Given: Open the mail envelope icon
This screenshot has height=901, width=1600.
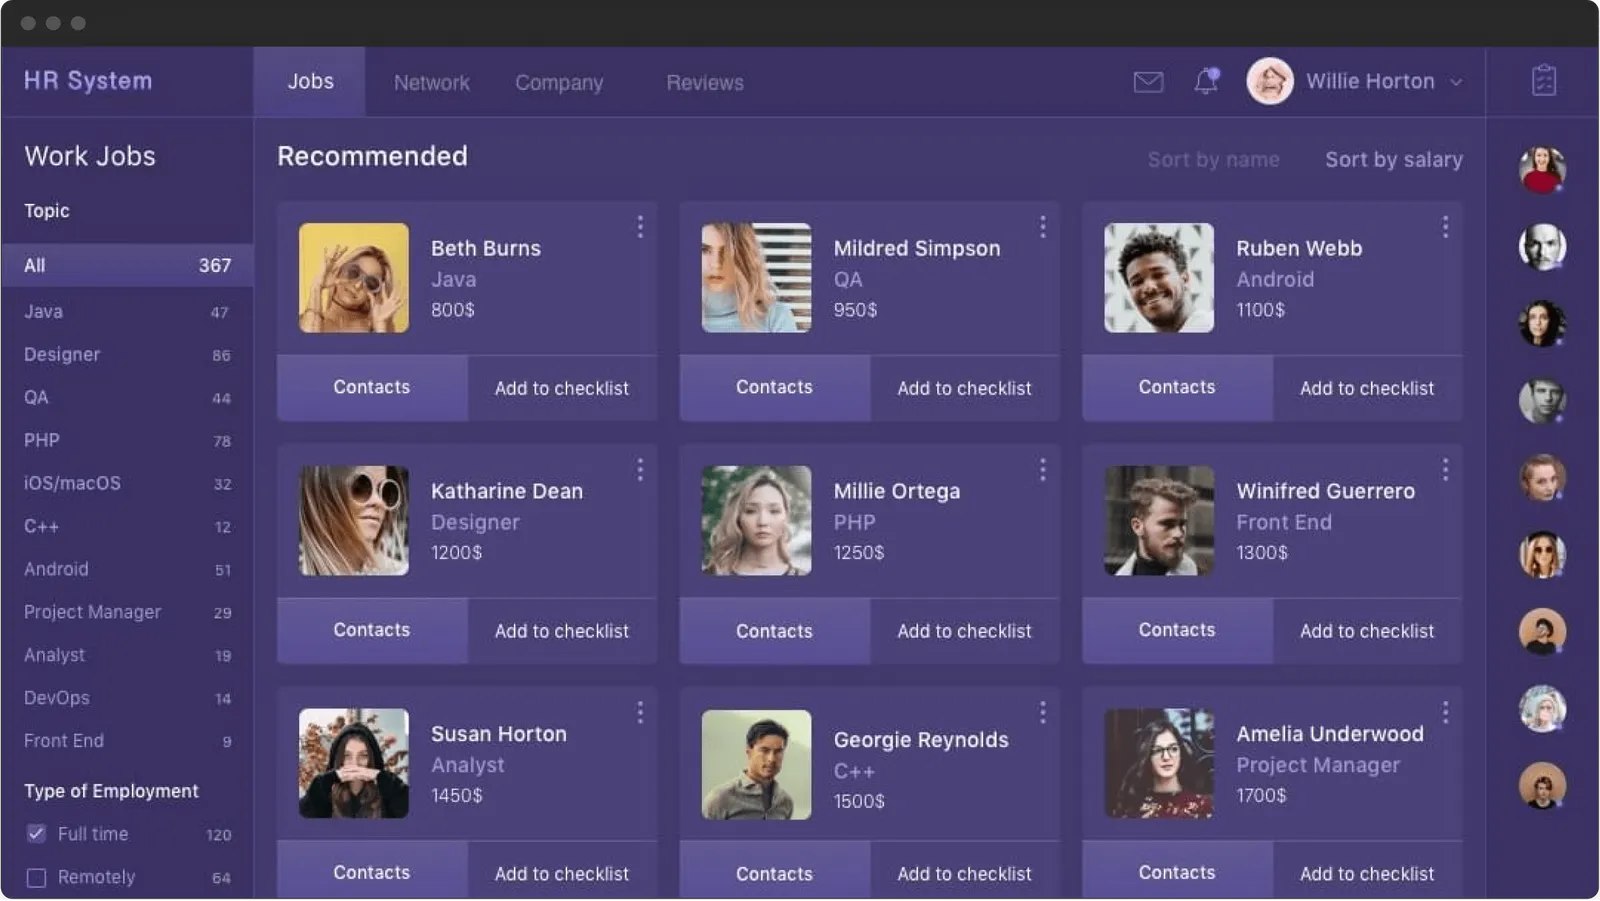Looking at the screenshot, I should tap(1148, 82).
